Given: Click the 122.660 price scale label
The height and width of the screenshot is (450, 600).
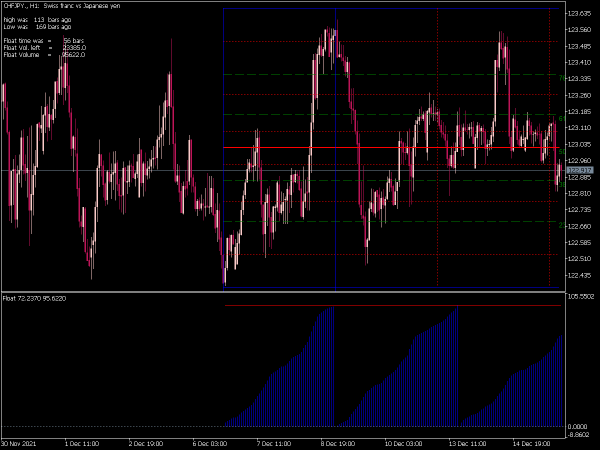Looking at the screenshot, I should click(579, 226).
